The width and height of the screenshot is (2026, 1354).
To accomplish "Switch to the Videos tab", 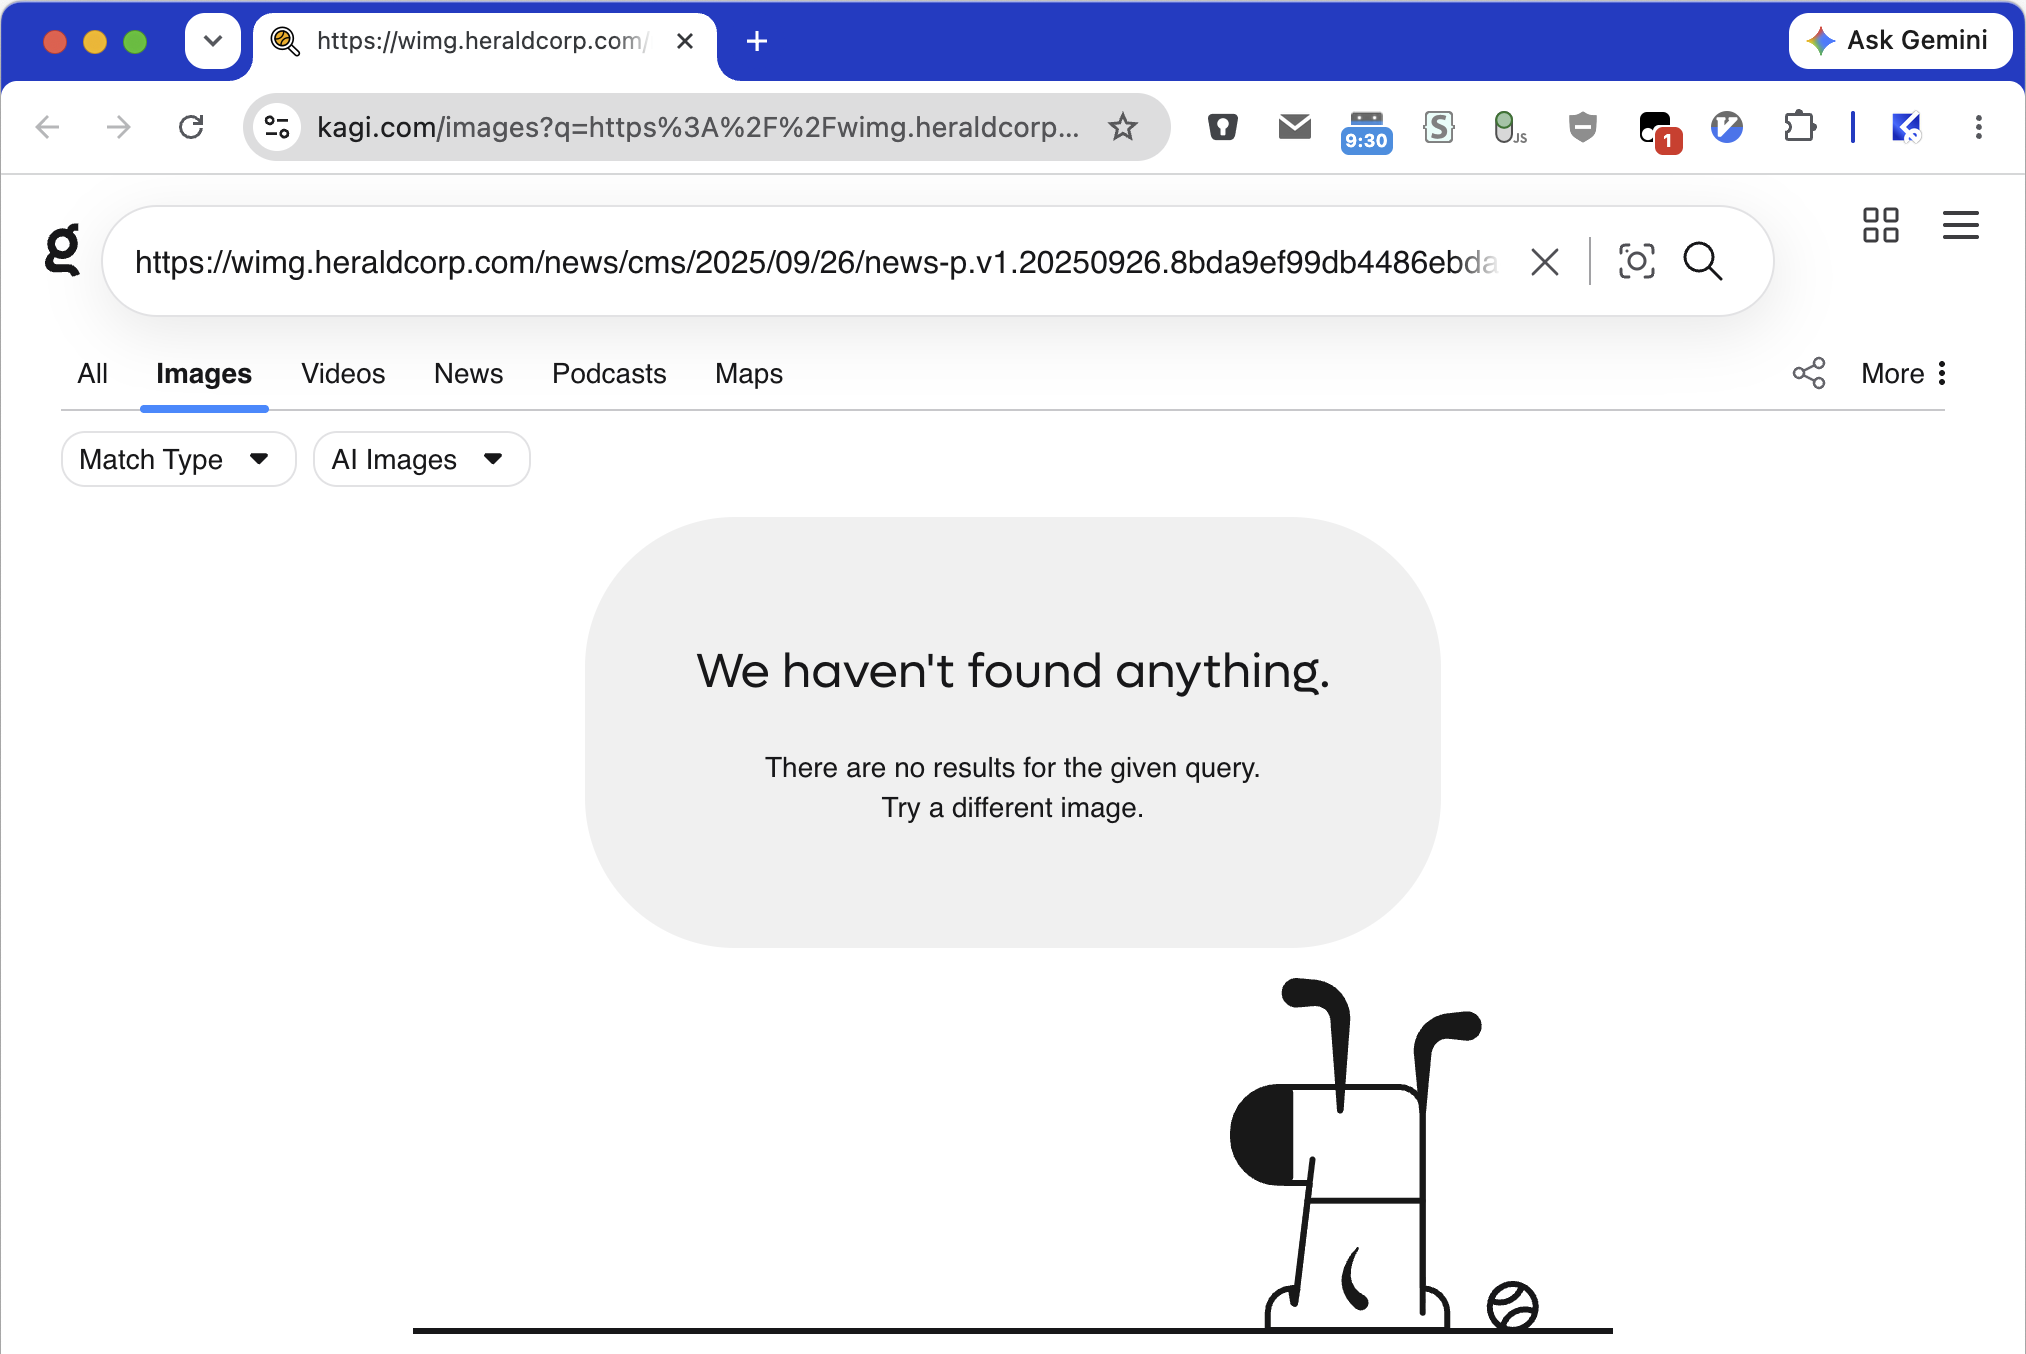I will coord(343,373).
